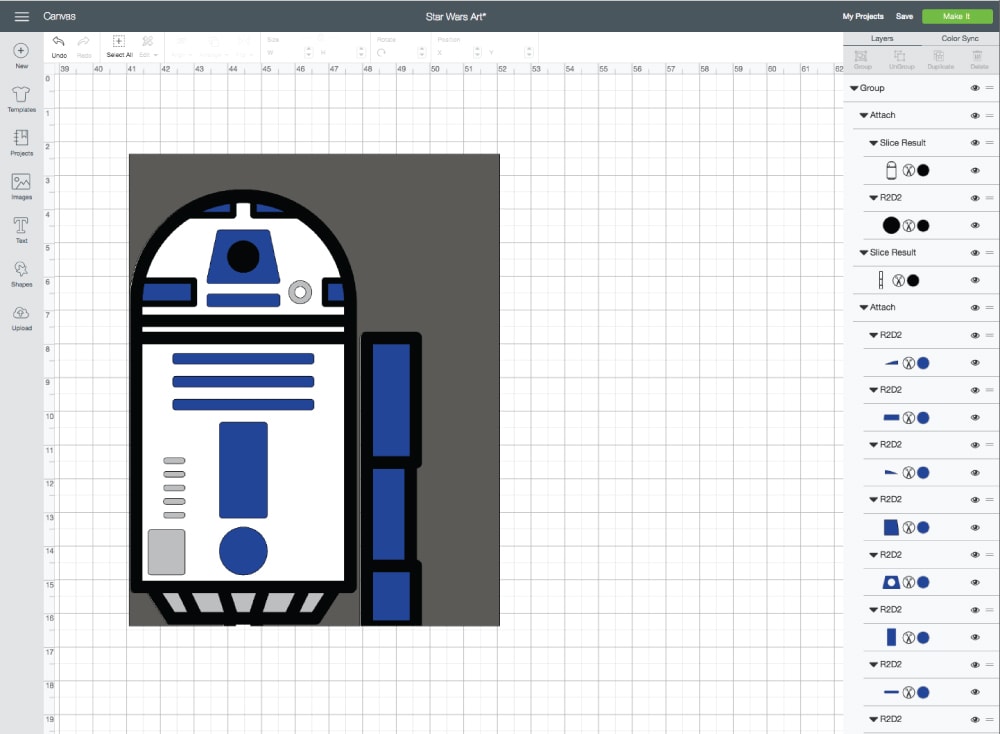Open the Projects sidebar icon

(21, 139)
